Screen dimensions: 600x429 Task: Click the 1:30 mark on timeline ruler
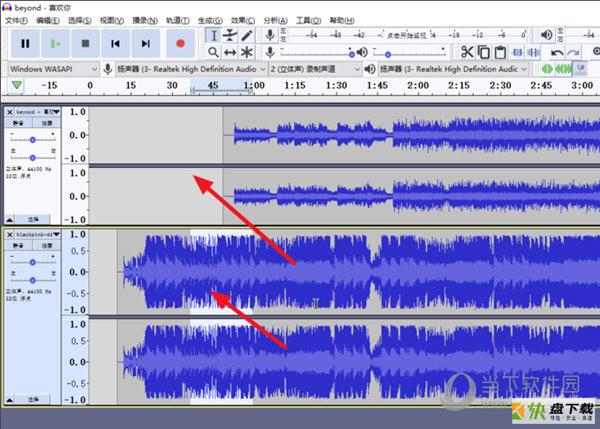click(336, 85)
